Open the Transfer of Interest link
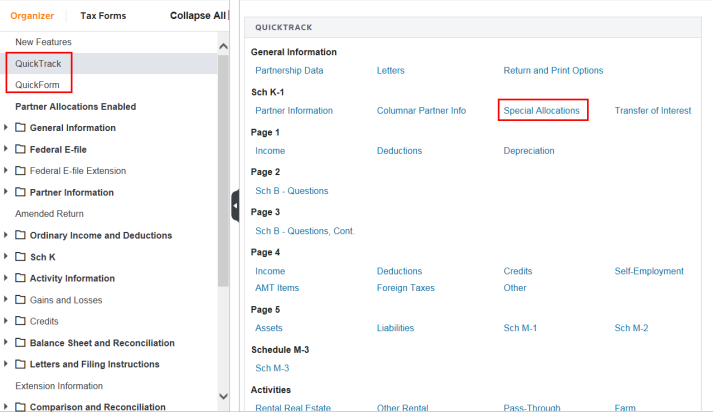Image resolution: width=713 pixels, height=412 pixels. pos(652,111)
